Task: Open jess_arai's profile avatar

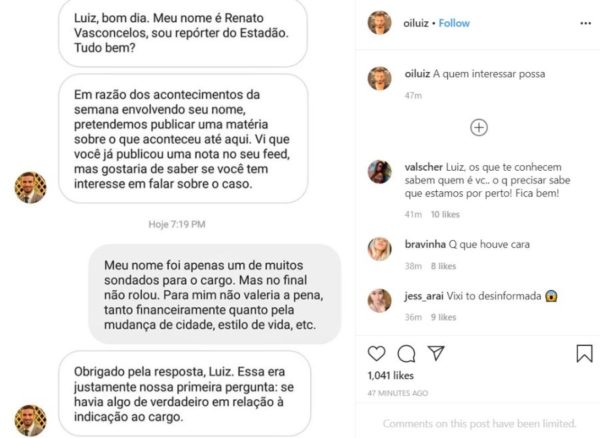Action: (x=380, y=301)
